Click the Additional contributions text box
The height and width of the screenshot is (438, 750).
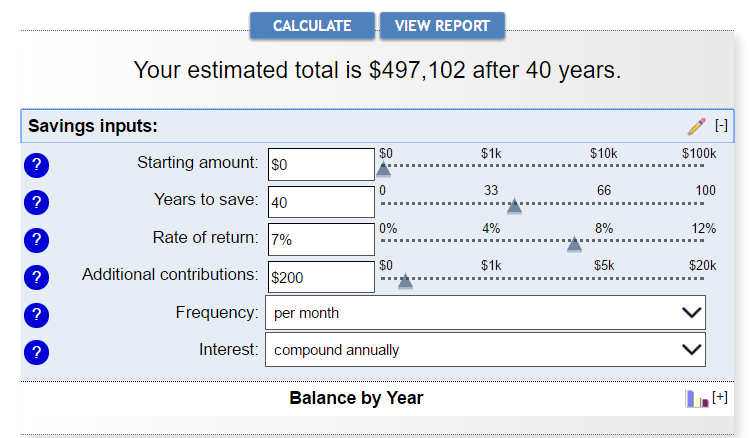[321, 277]
